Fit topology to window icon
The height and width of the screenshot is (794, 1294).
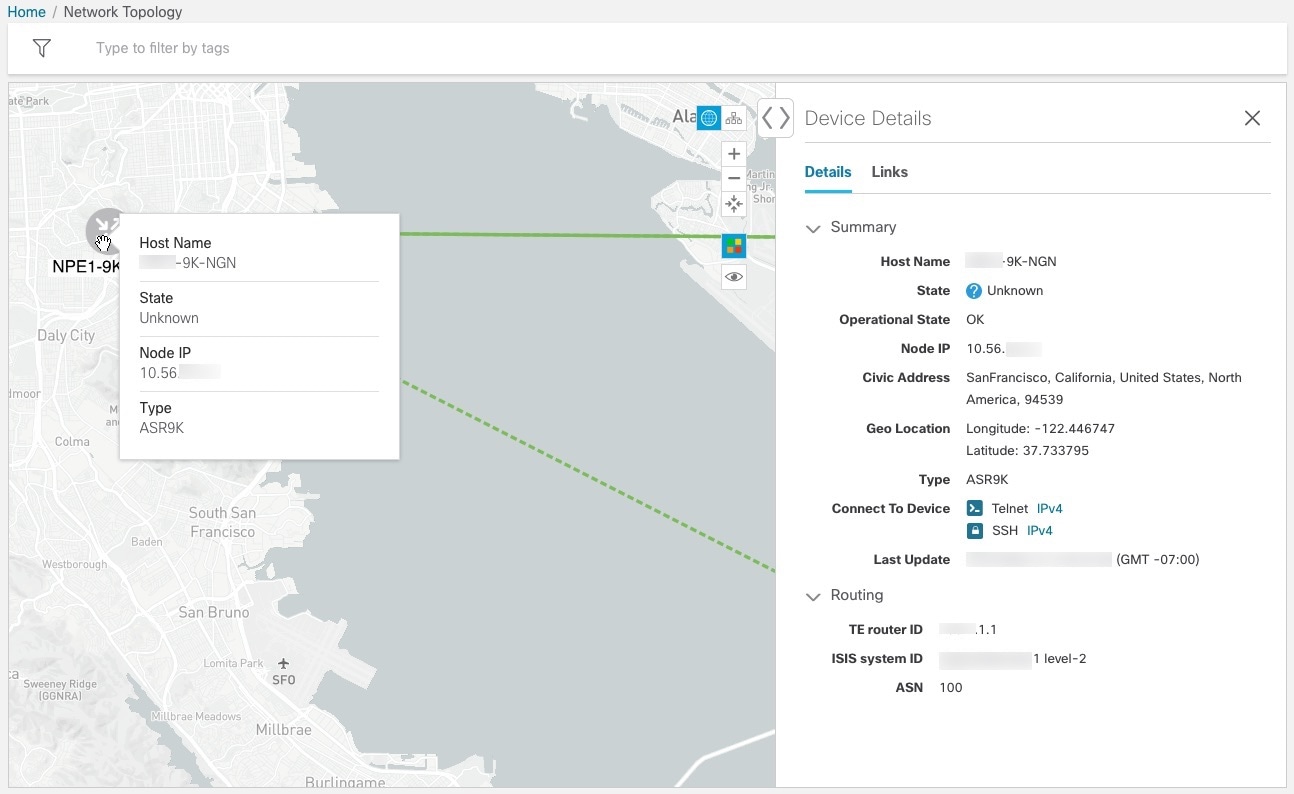(734, 204)
